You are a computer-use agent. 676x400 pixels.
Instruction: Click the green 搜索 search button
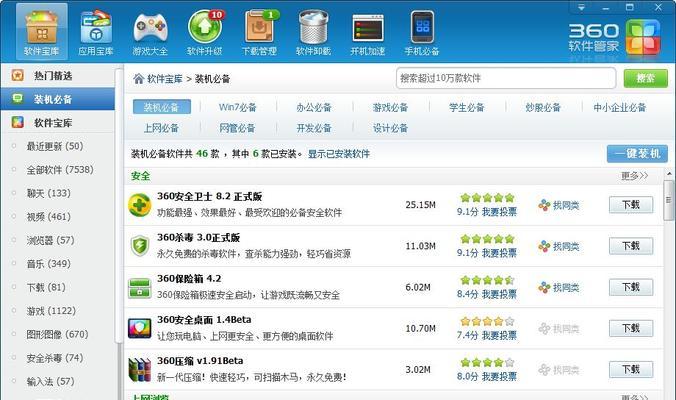tap(645, 78)
